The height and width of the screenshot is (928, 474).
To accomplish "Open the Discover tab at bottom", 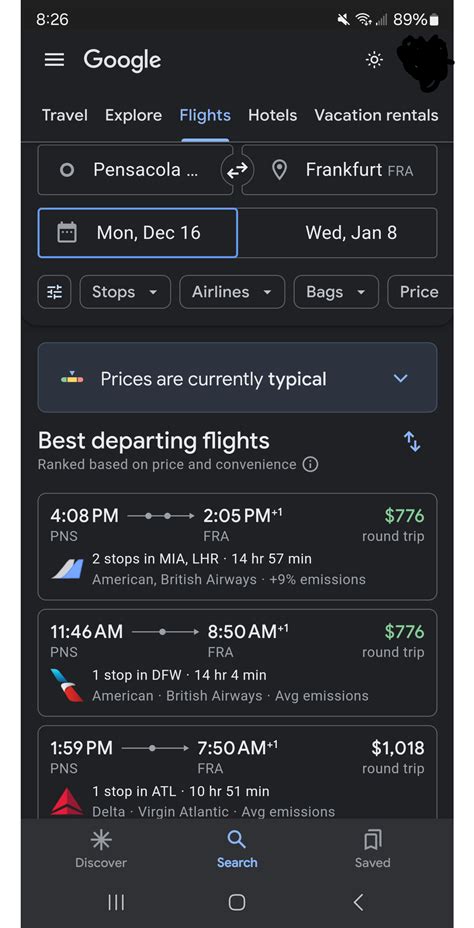I will point(101,848).
